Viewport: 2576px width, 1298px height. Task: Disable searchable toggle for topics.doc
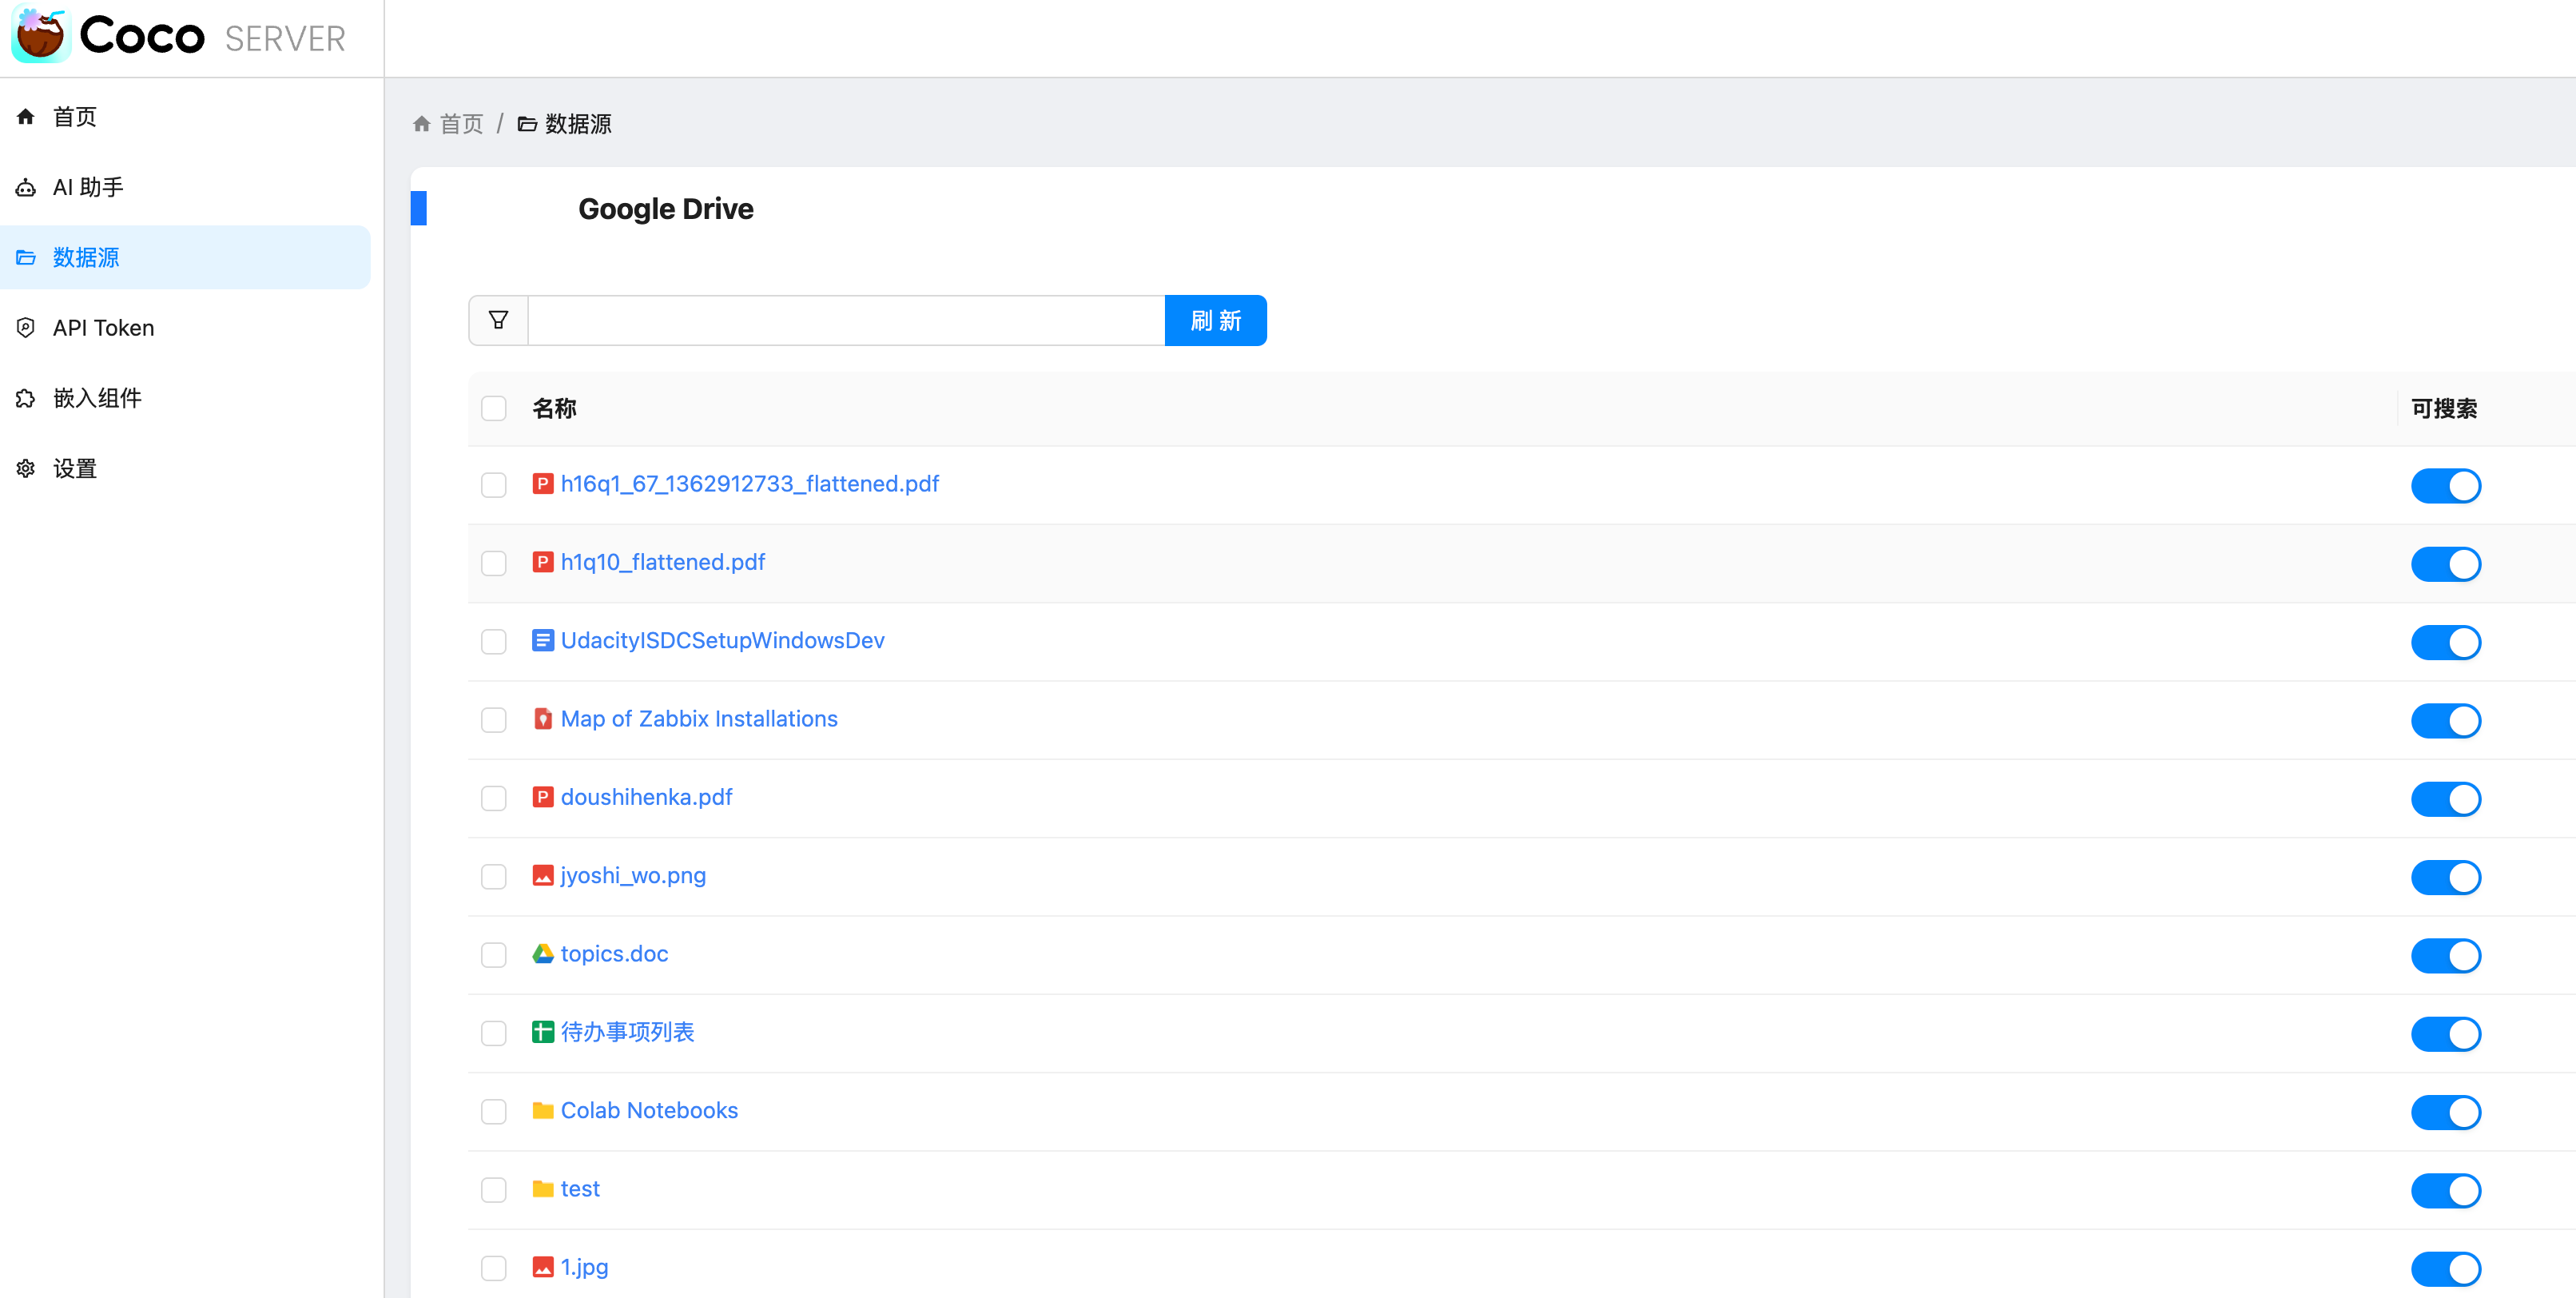[x=2445, y=955]
